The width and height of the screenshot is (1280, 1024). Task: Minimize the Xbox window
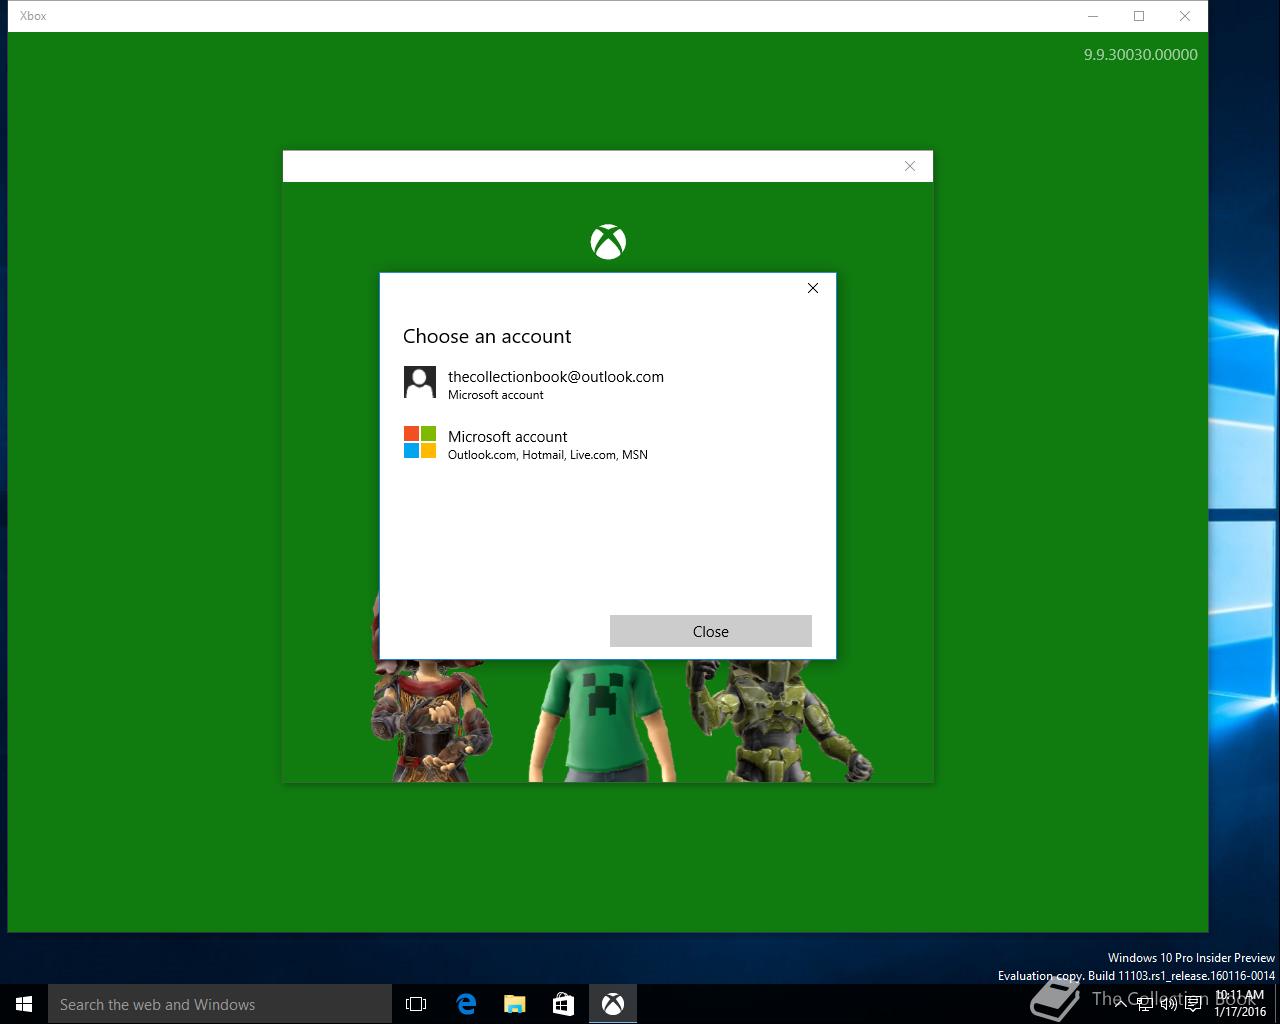point(1093,16)
